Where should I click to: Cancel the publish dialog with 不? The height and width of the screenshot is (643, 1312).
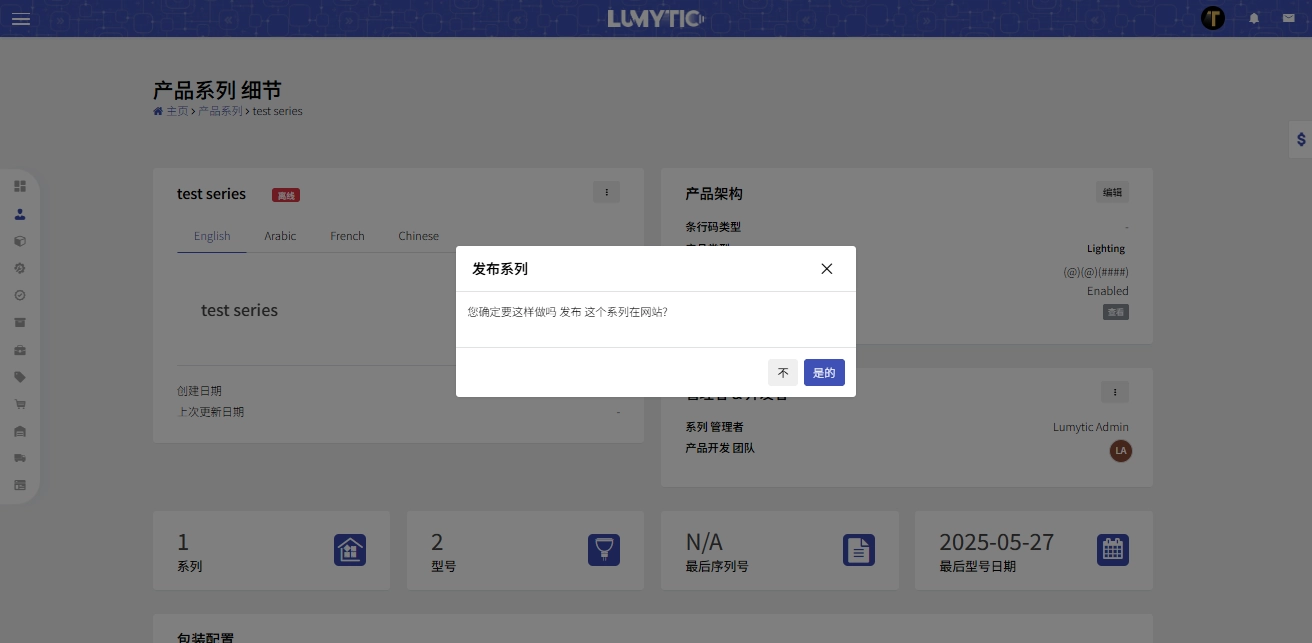tap(783, 372)
